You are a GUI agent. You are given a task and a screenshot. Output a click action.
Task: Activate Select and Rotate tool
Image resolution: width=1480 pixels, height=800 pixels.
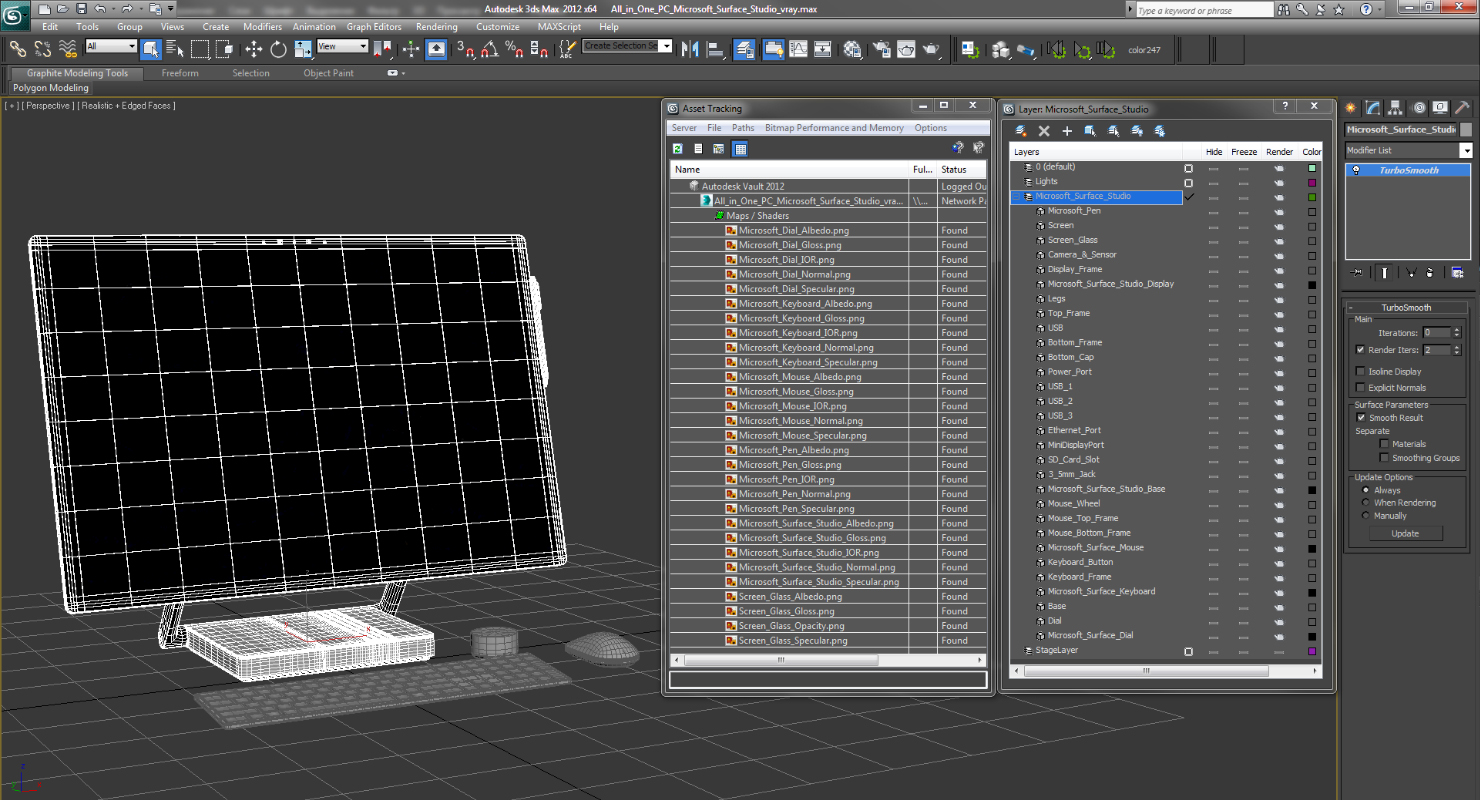click(x=278, y=48)
